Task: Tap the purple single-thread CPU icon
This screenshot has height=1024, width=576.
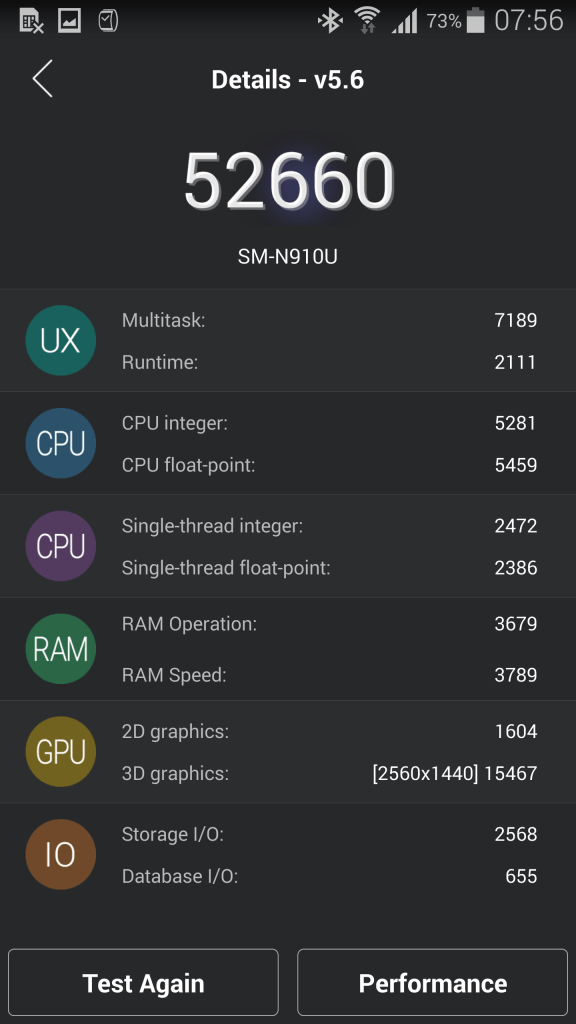Action: click(60, 546)
